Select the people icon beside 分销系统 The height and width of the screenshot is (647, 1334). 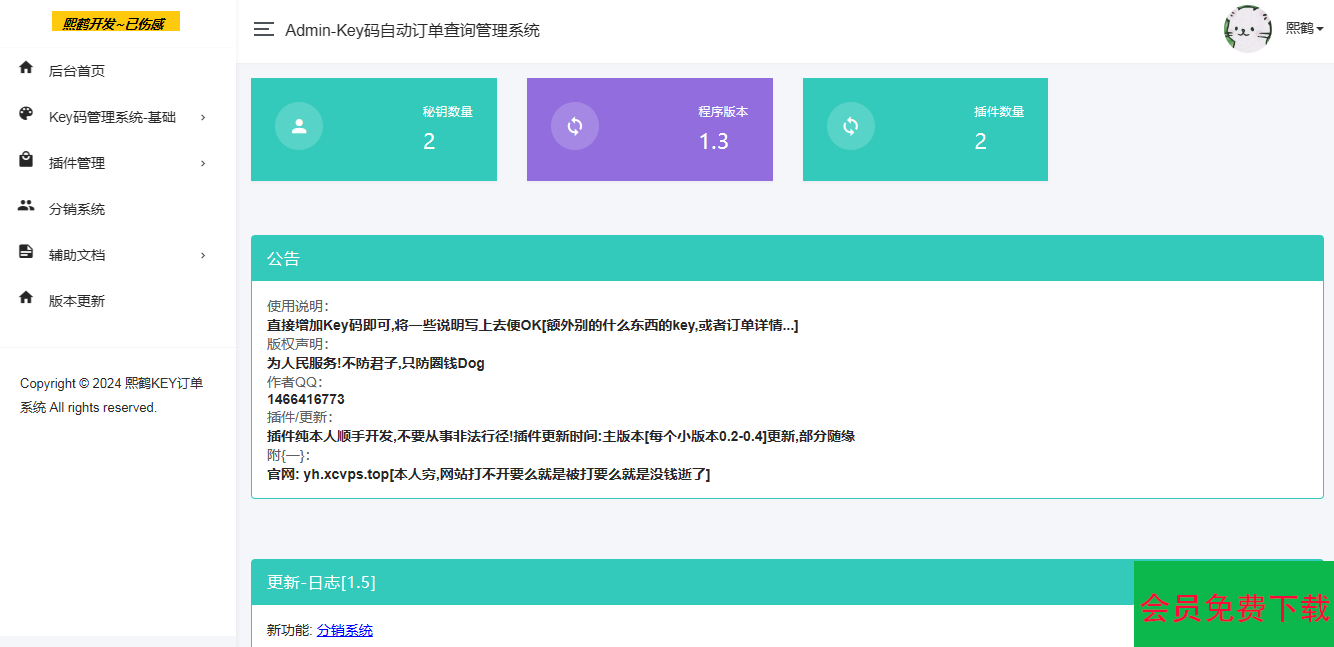point(25,208)
